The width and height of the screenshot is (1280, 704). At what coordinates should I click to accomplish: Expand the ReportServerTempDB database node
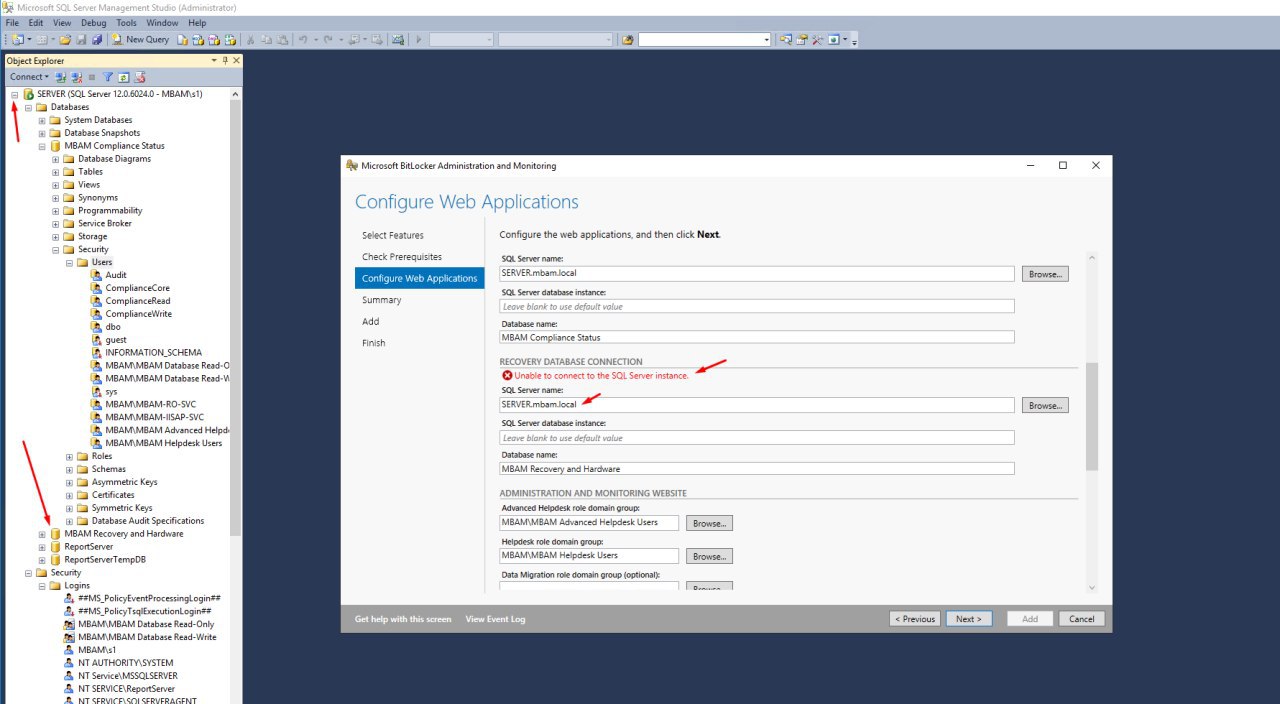[42, 560]
